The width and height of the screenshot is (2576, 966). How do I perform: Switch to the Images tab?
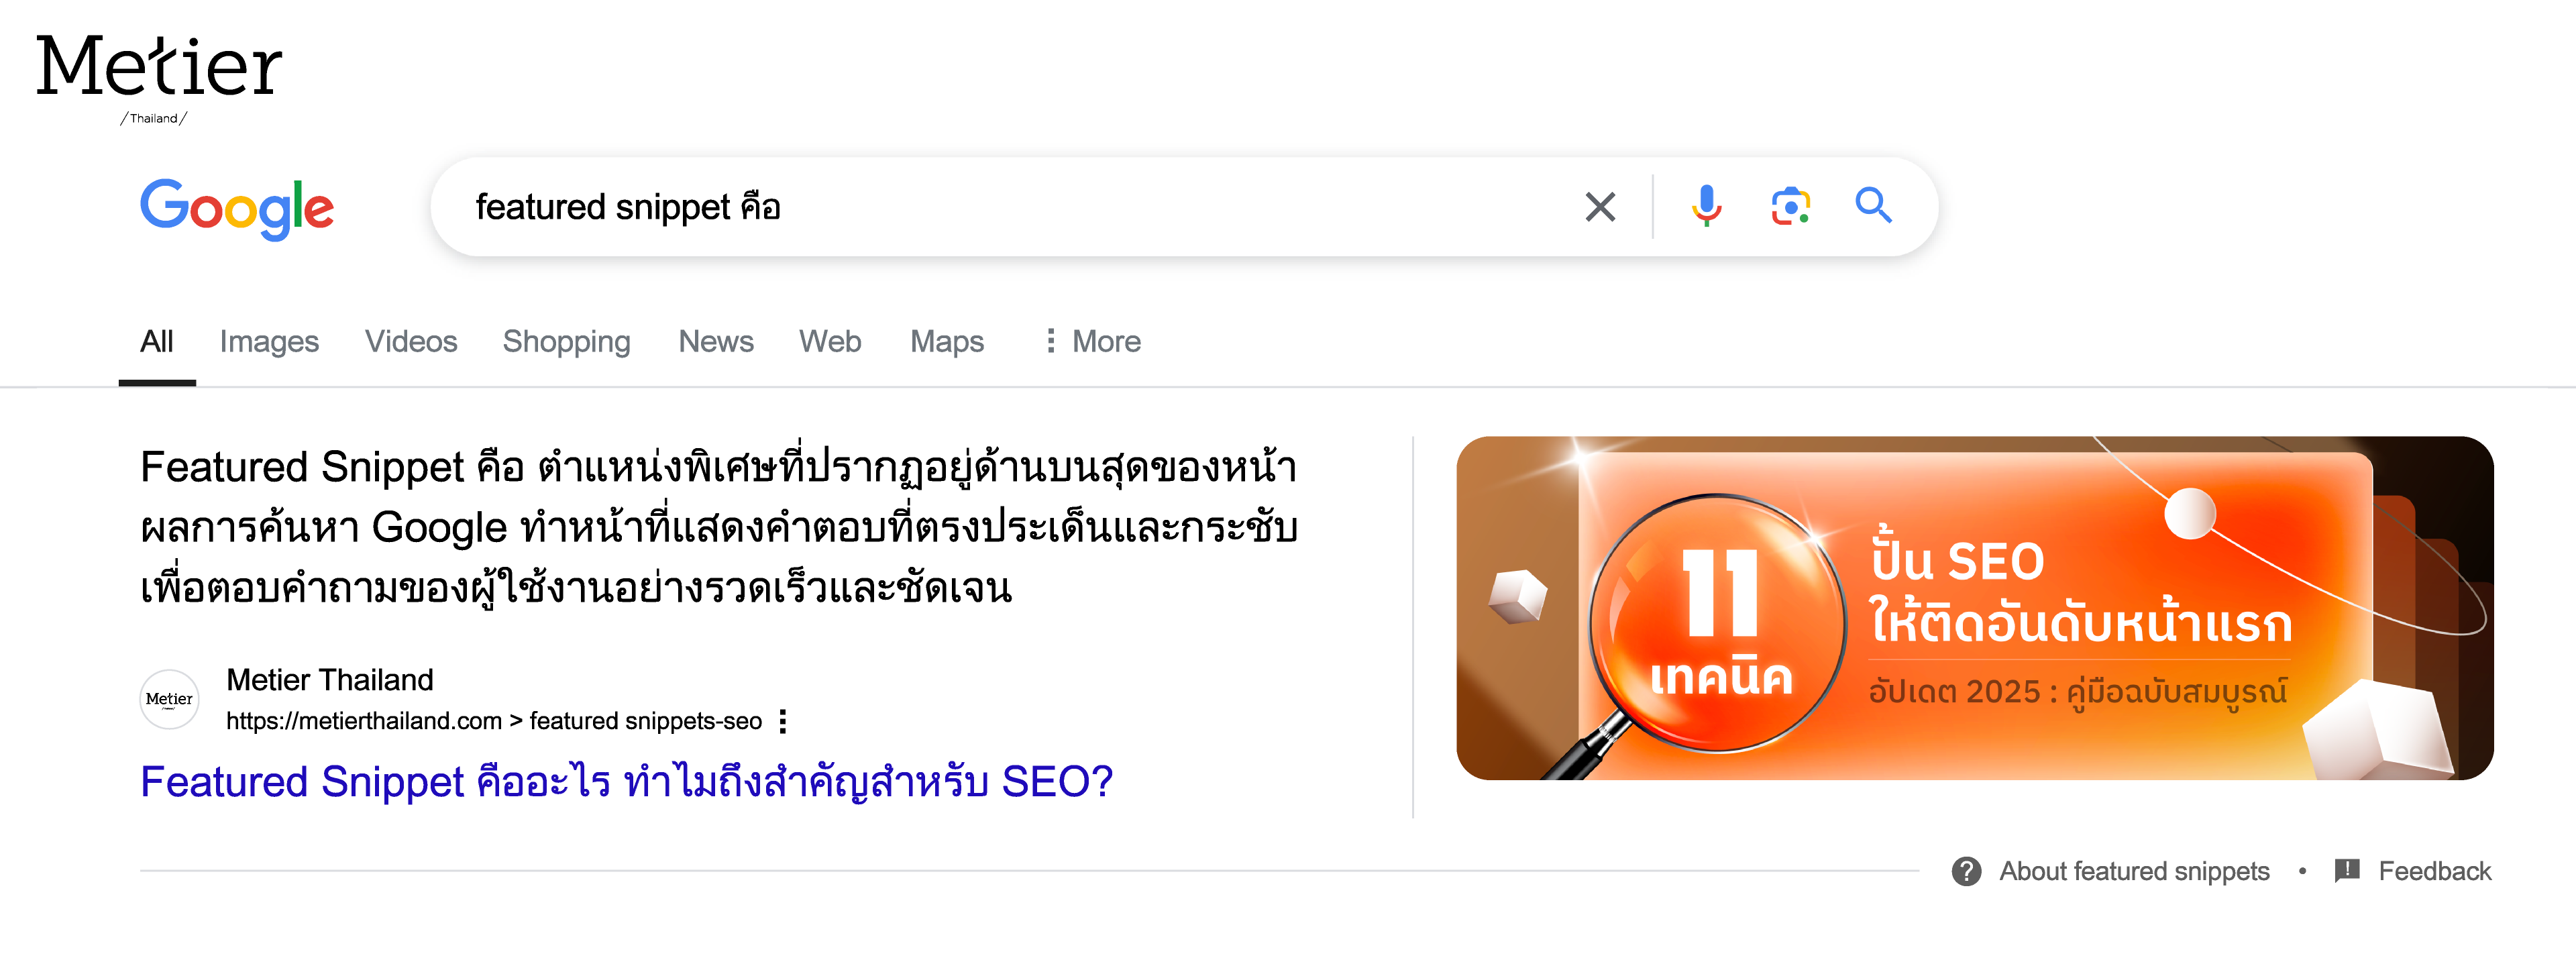point(269,342)
